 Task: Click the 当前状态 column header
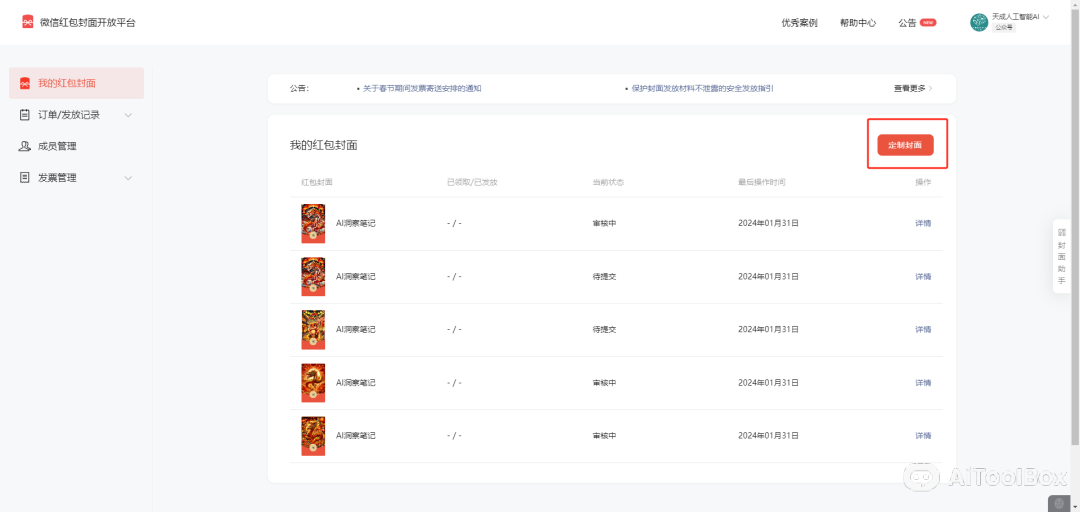click(x=608, y=183)
